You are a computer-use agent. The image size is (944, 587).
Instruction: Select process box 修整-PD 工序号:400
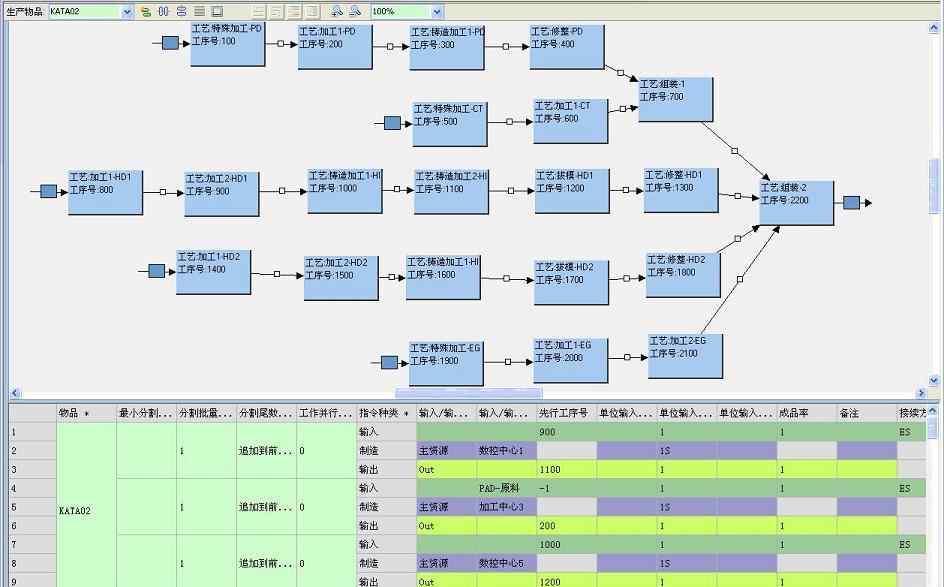coord(567,46)
